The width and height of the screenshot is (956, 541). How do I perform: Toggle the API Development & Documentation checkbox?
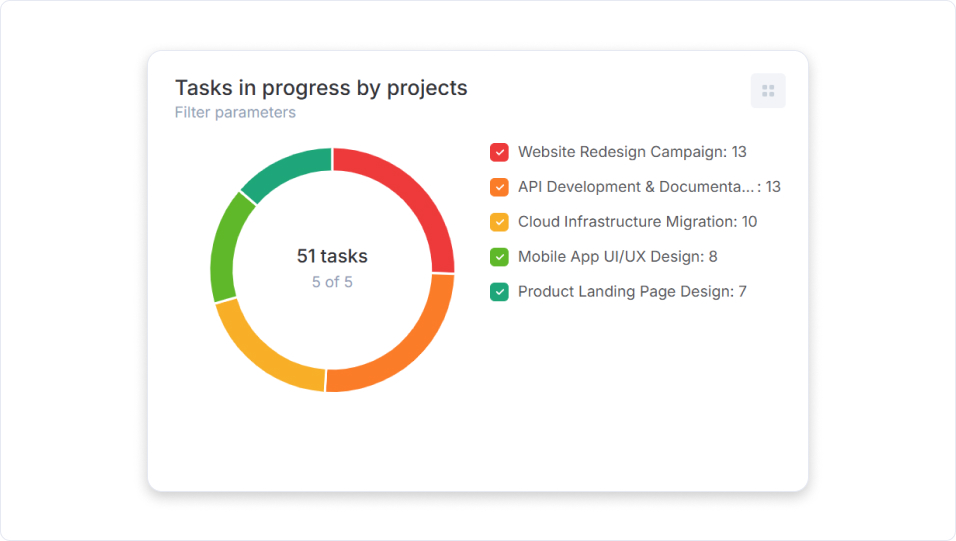point(500,187)
